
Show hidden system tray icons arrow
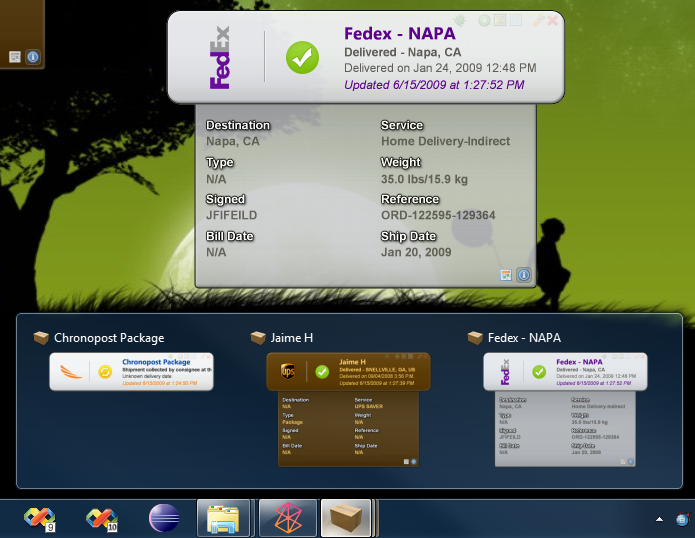[x=660, y=519]
